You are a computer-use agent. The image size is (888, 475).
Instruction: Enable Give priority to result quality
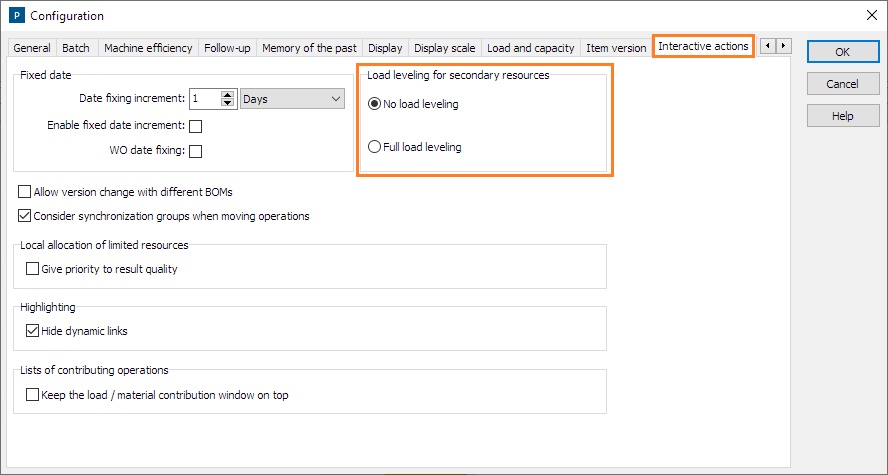pos(32,269)
